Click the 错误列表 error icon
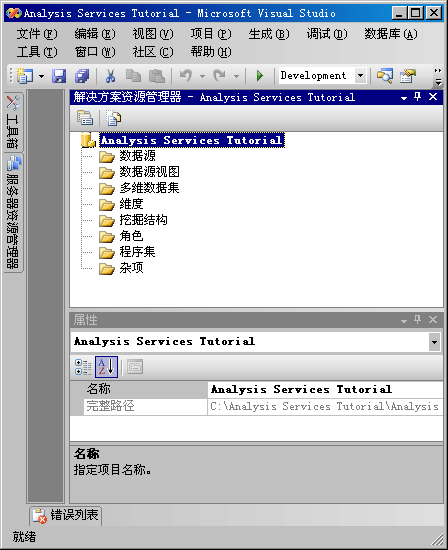 click(39, 516)
